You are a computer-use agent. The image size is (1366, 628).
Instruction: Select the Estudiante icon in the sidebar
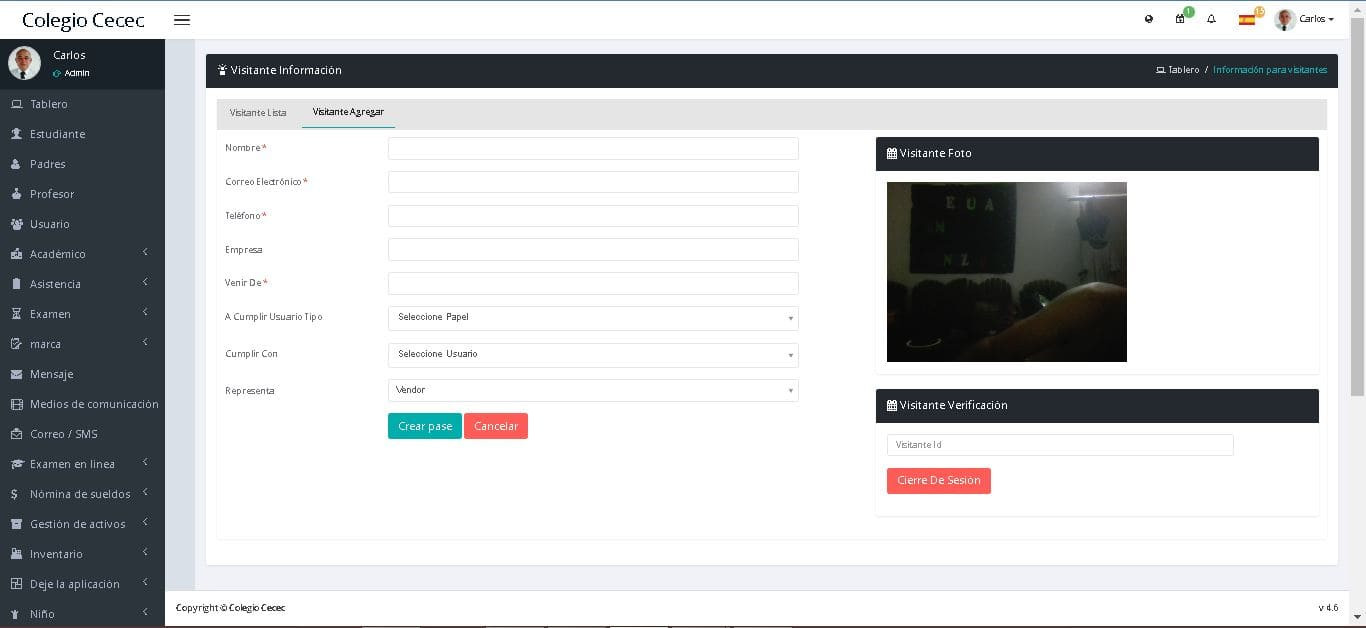pyautogui.click(x=17, y=134)
